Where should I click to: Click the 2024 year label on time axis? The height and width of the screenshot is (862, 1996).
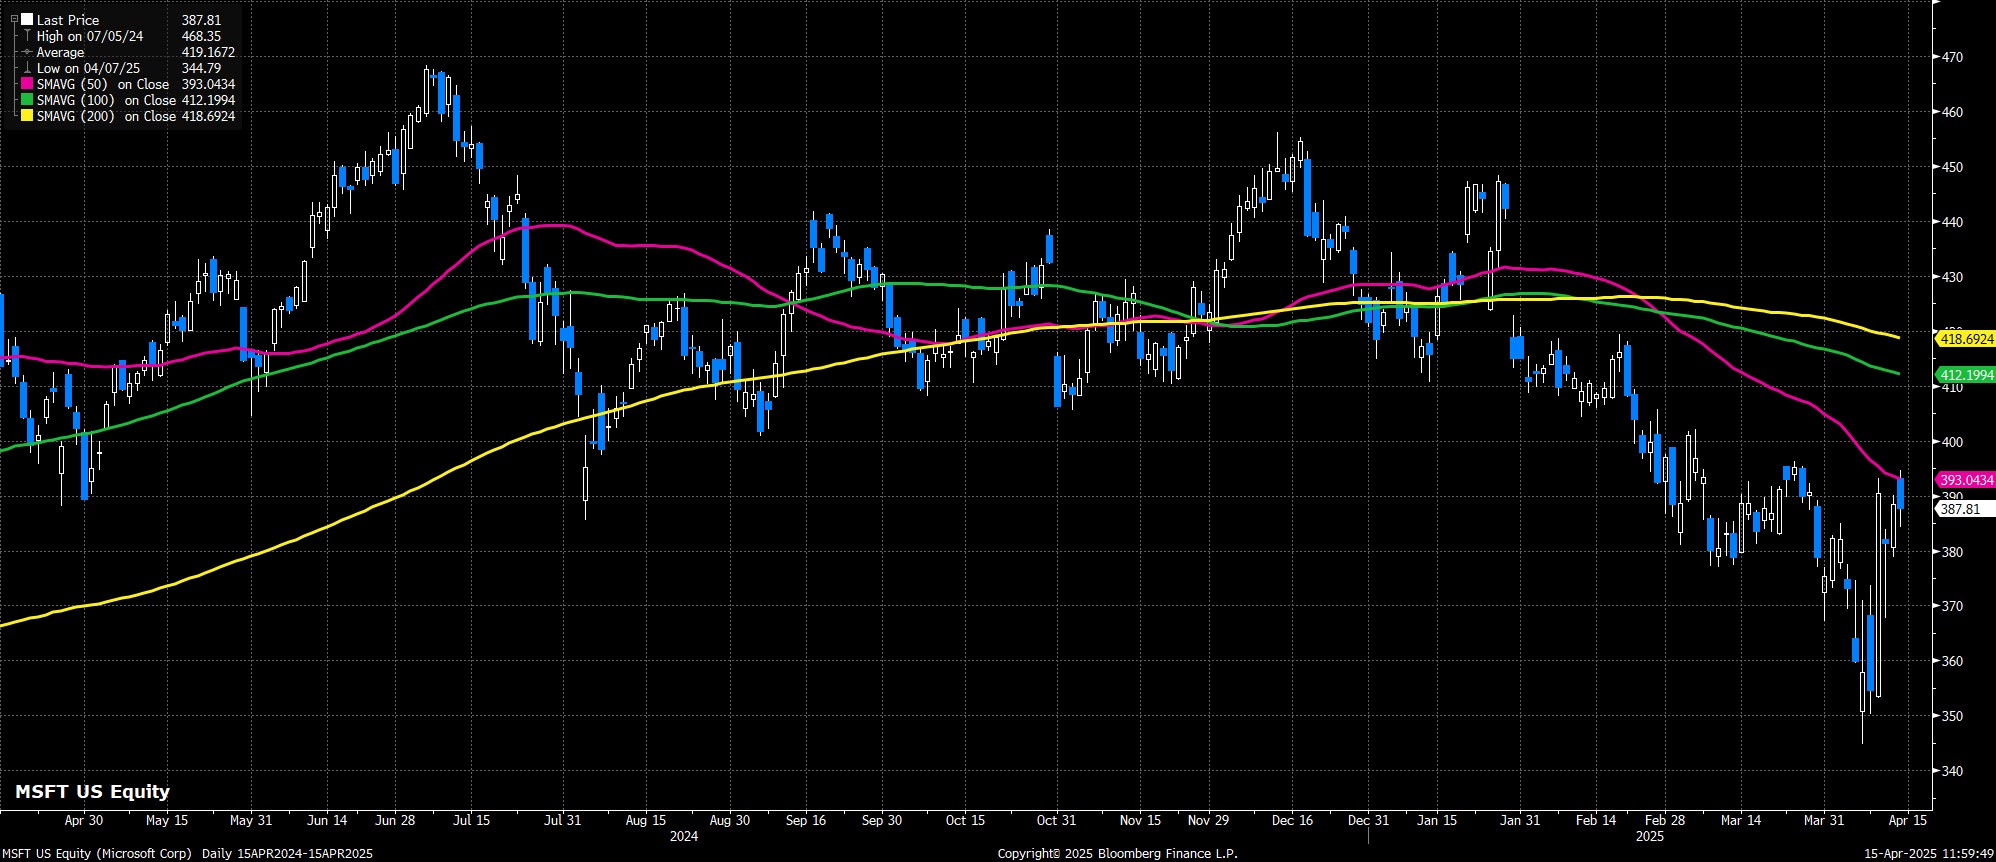tap(684, 835)
